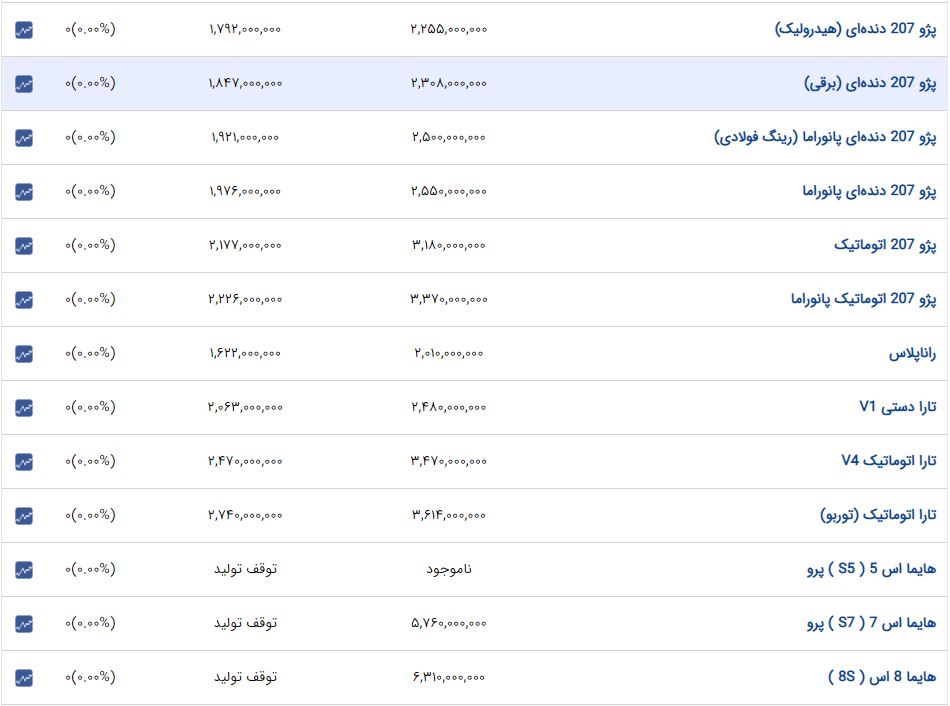This screenshot has width=950, height=706.
Task: Select market price ۶,۳۱۰,۰۰۰,۰۰۰
Action: coord(448,677)
